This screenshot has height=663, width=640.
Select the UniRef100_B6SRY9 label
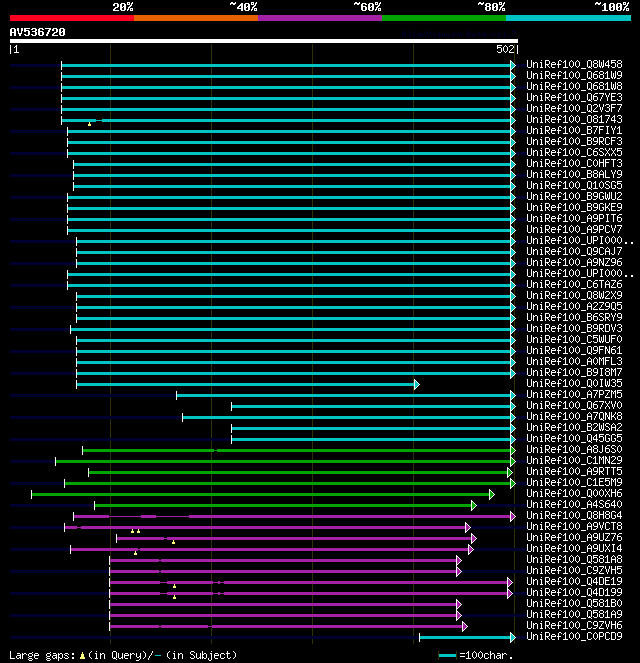[x=574, y=317]
